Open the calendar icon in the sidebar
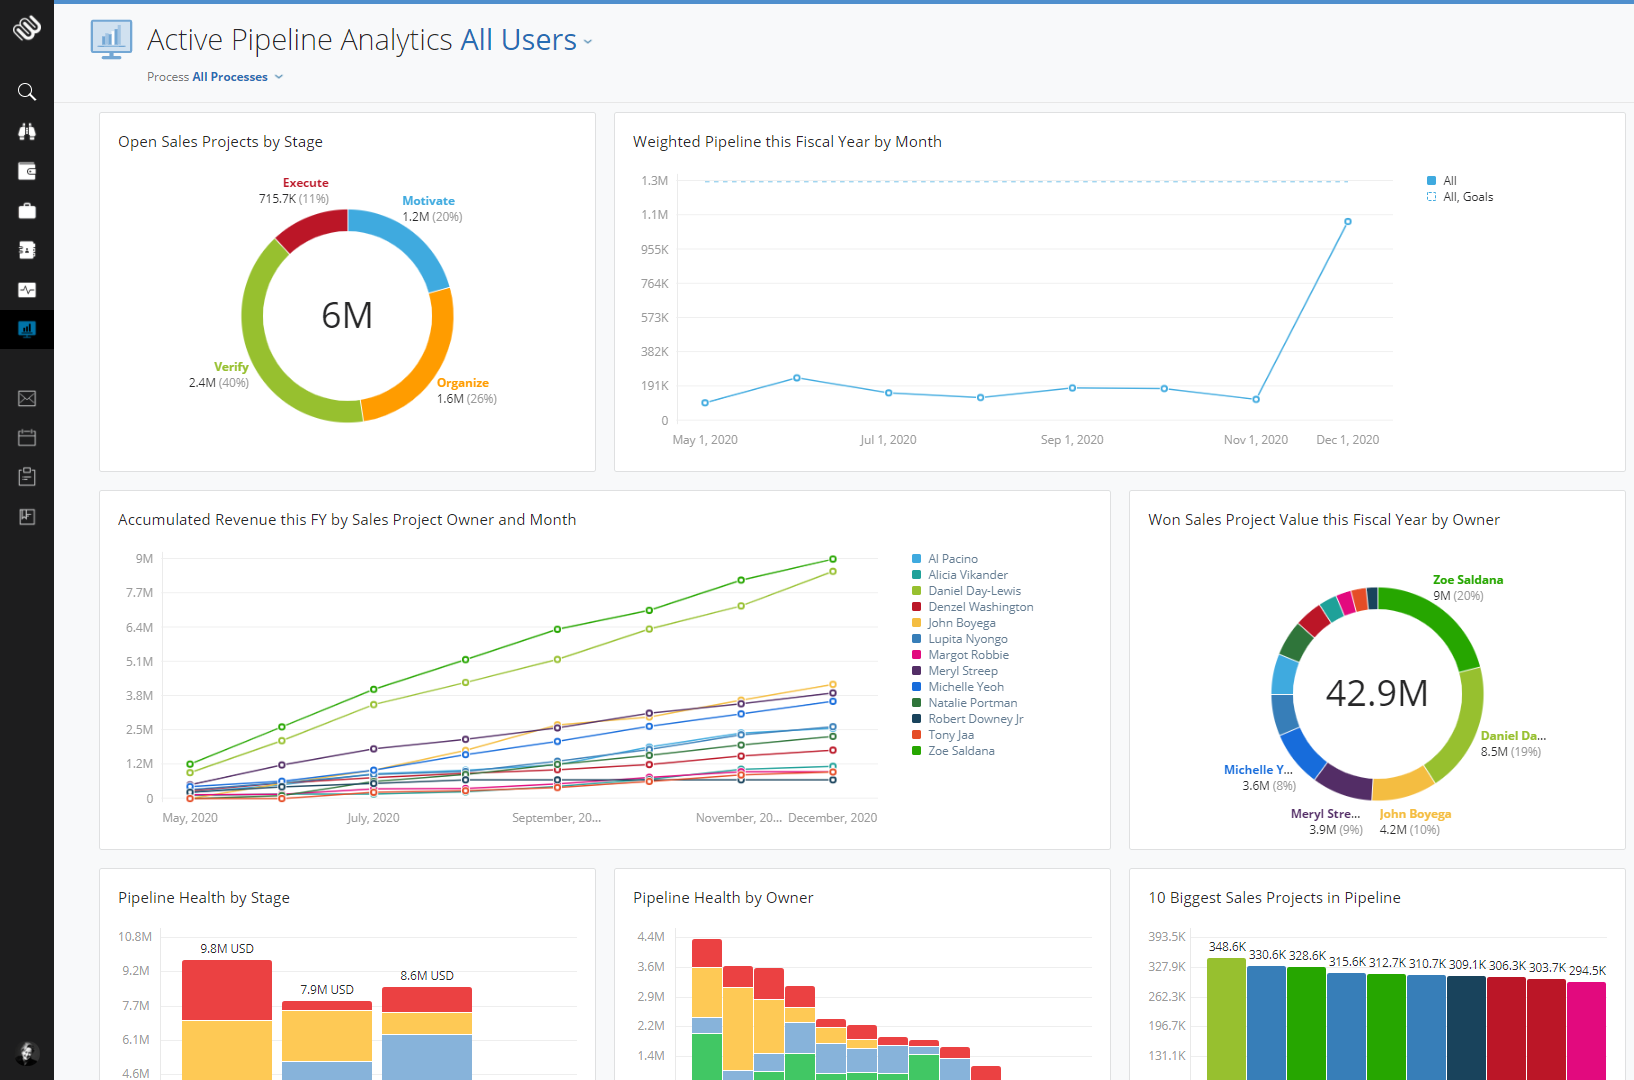Viewport: 1634px width, 1080px height. [x=27, y=437]
